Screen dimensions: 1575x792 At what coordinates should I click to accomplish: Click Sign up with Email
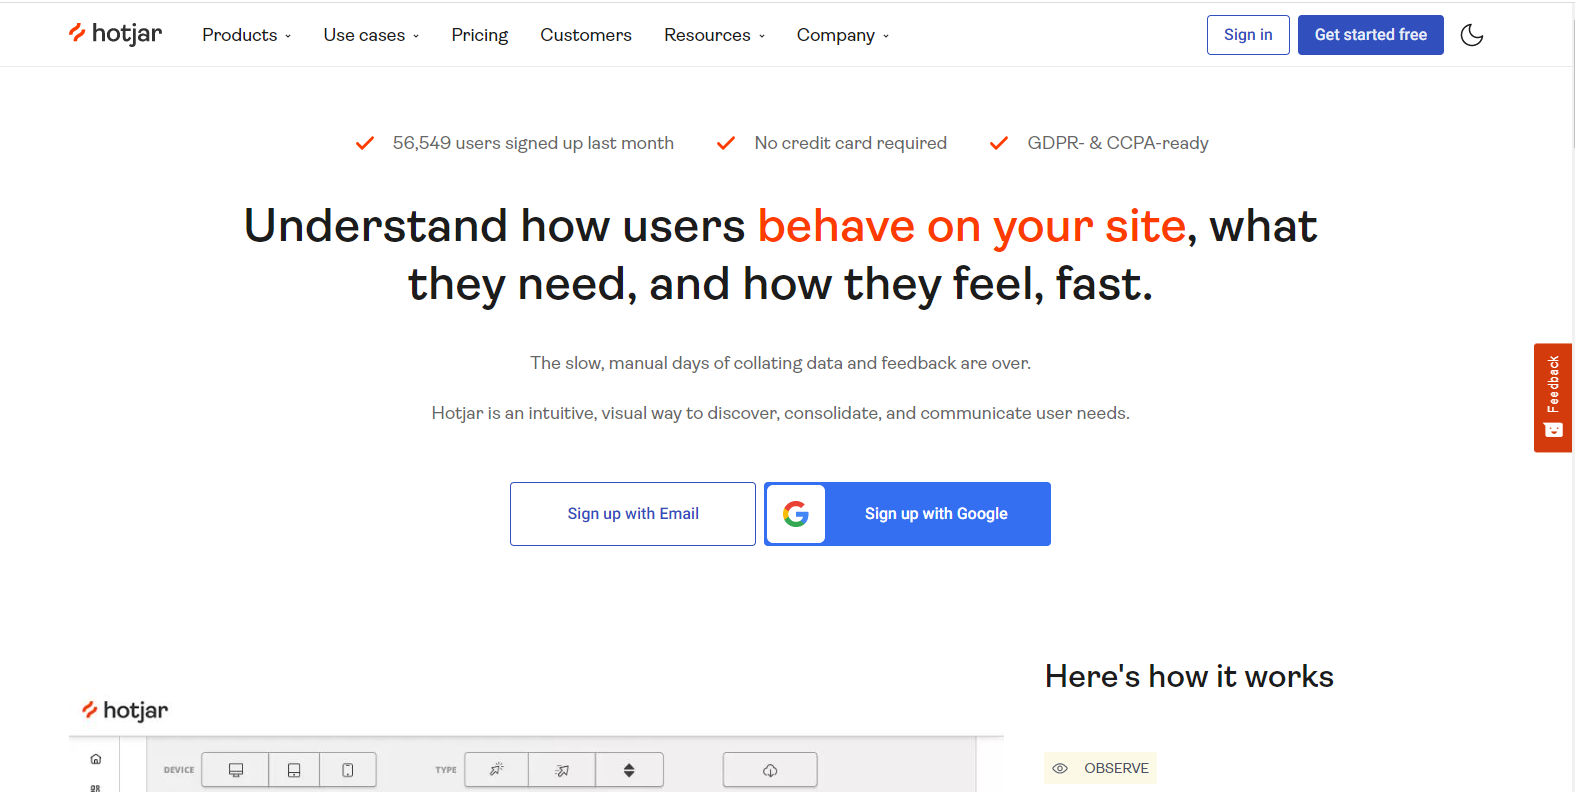point(633,514)
